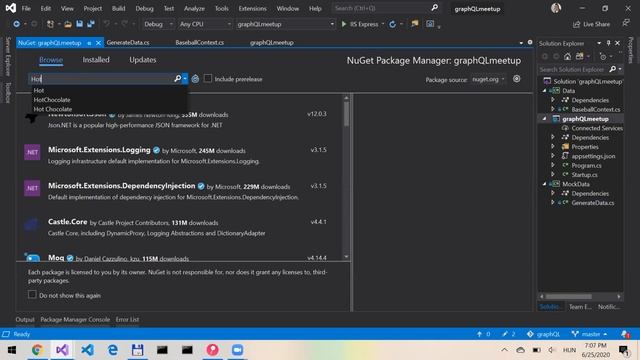Click the save all files toolbar icon

point(91,24)
